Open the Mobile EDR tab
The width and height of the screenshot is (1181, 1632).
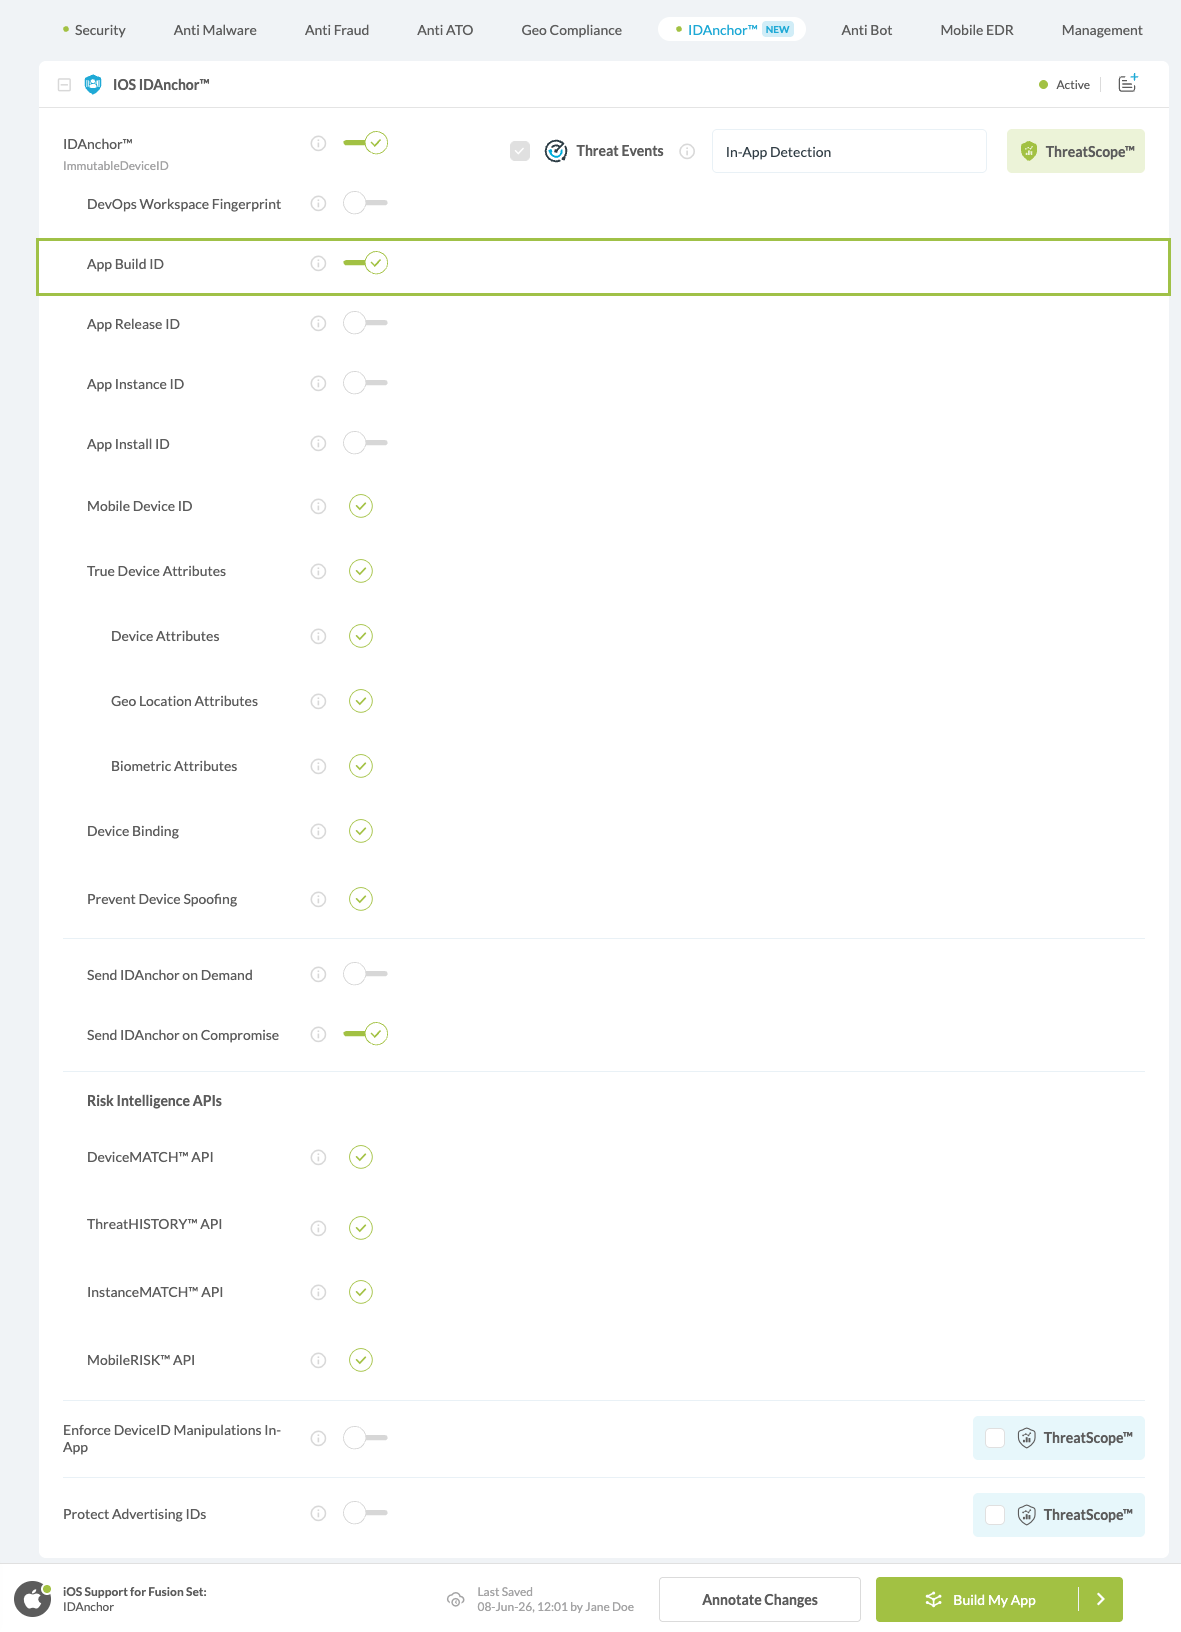[977, 30]
